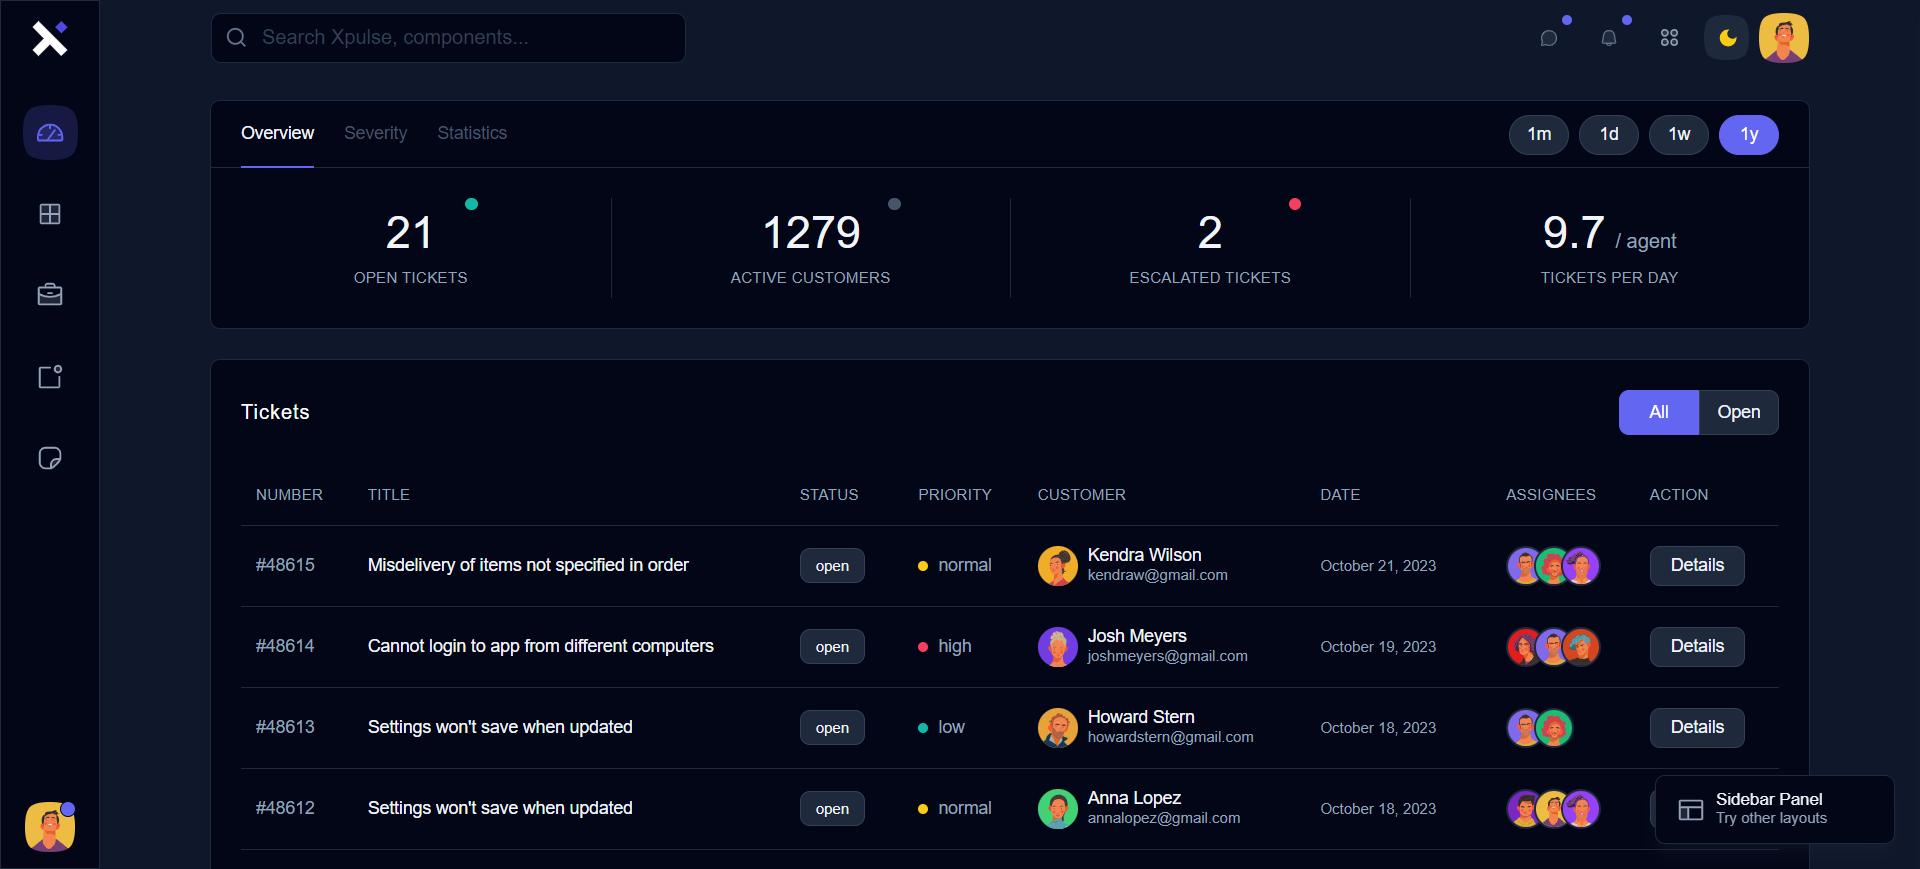
Task: Switch to the Statistics tab
Action: pos(472,133)
